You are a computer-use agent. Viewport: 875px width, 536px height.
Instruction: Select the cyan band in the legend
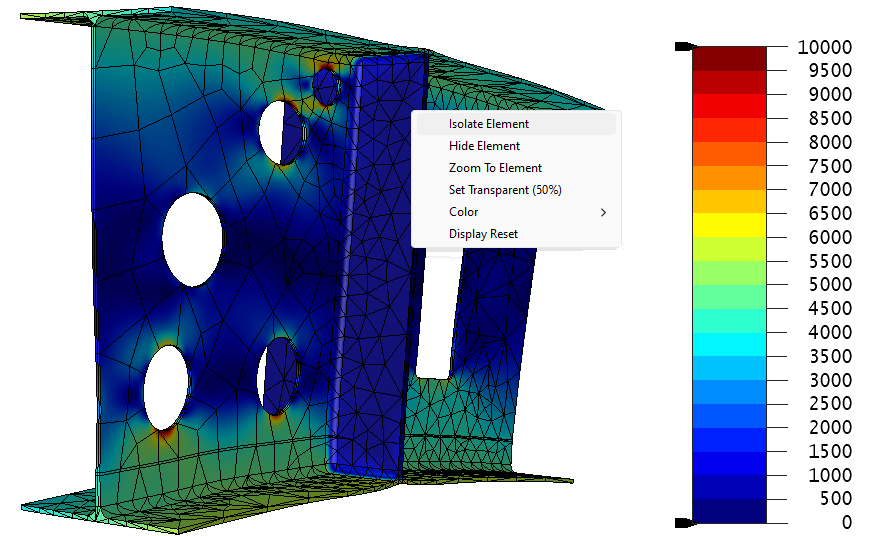[x=729, y=344]
